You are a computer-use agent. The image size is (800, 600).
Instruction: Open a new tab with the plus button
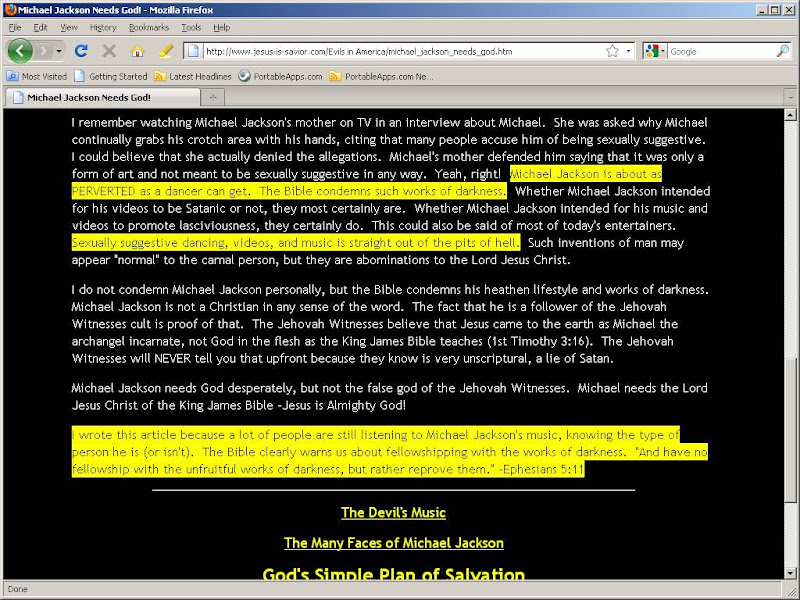point(213,97)
